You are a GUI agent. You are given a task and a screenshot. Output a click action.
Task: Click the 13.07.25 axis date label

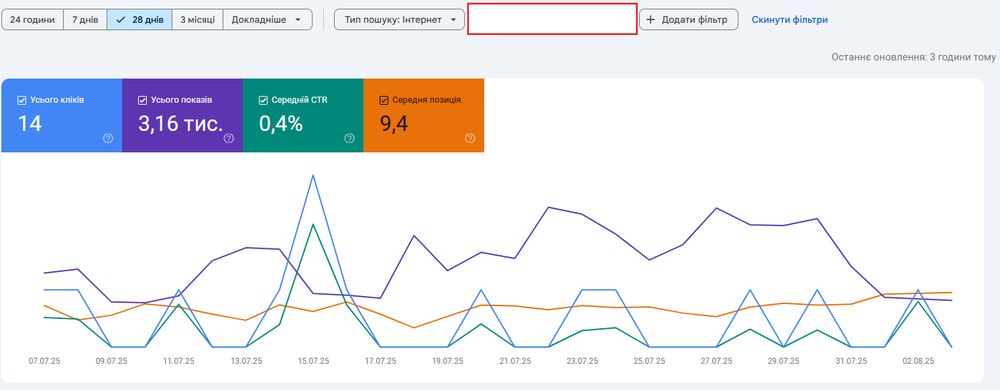[x=246, y=361]
